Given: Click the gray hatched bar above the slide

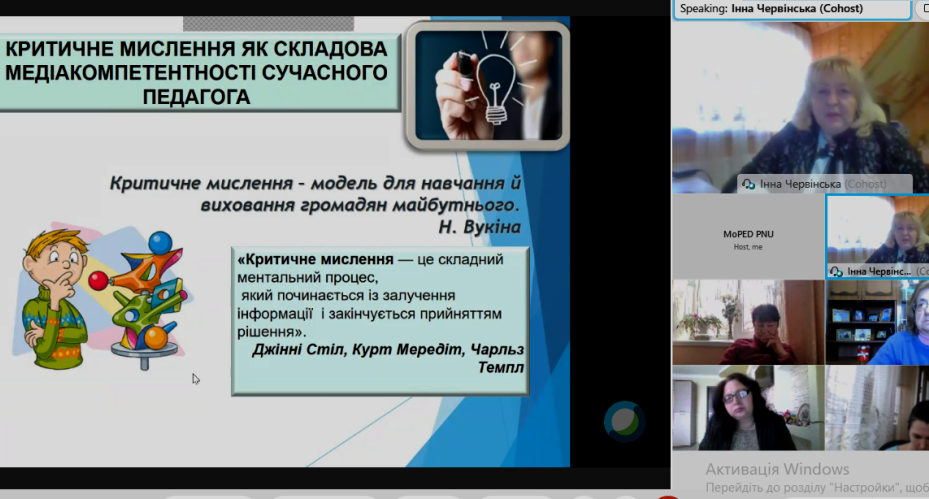Looking at the screenshot, I should tap(282, 24).
